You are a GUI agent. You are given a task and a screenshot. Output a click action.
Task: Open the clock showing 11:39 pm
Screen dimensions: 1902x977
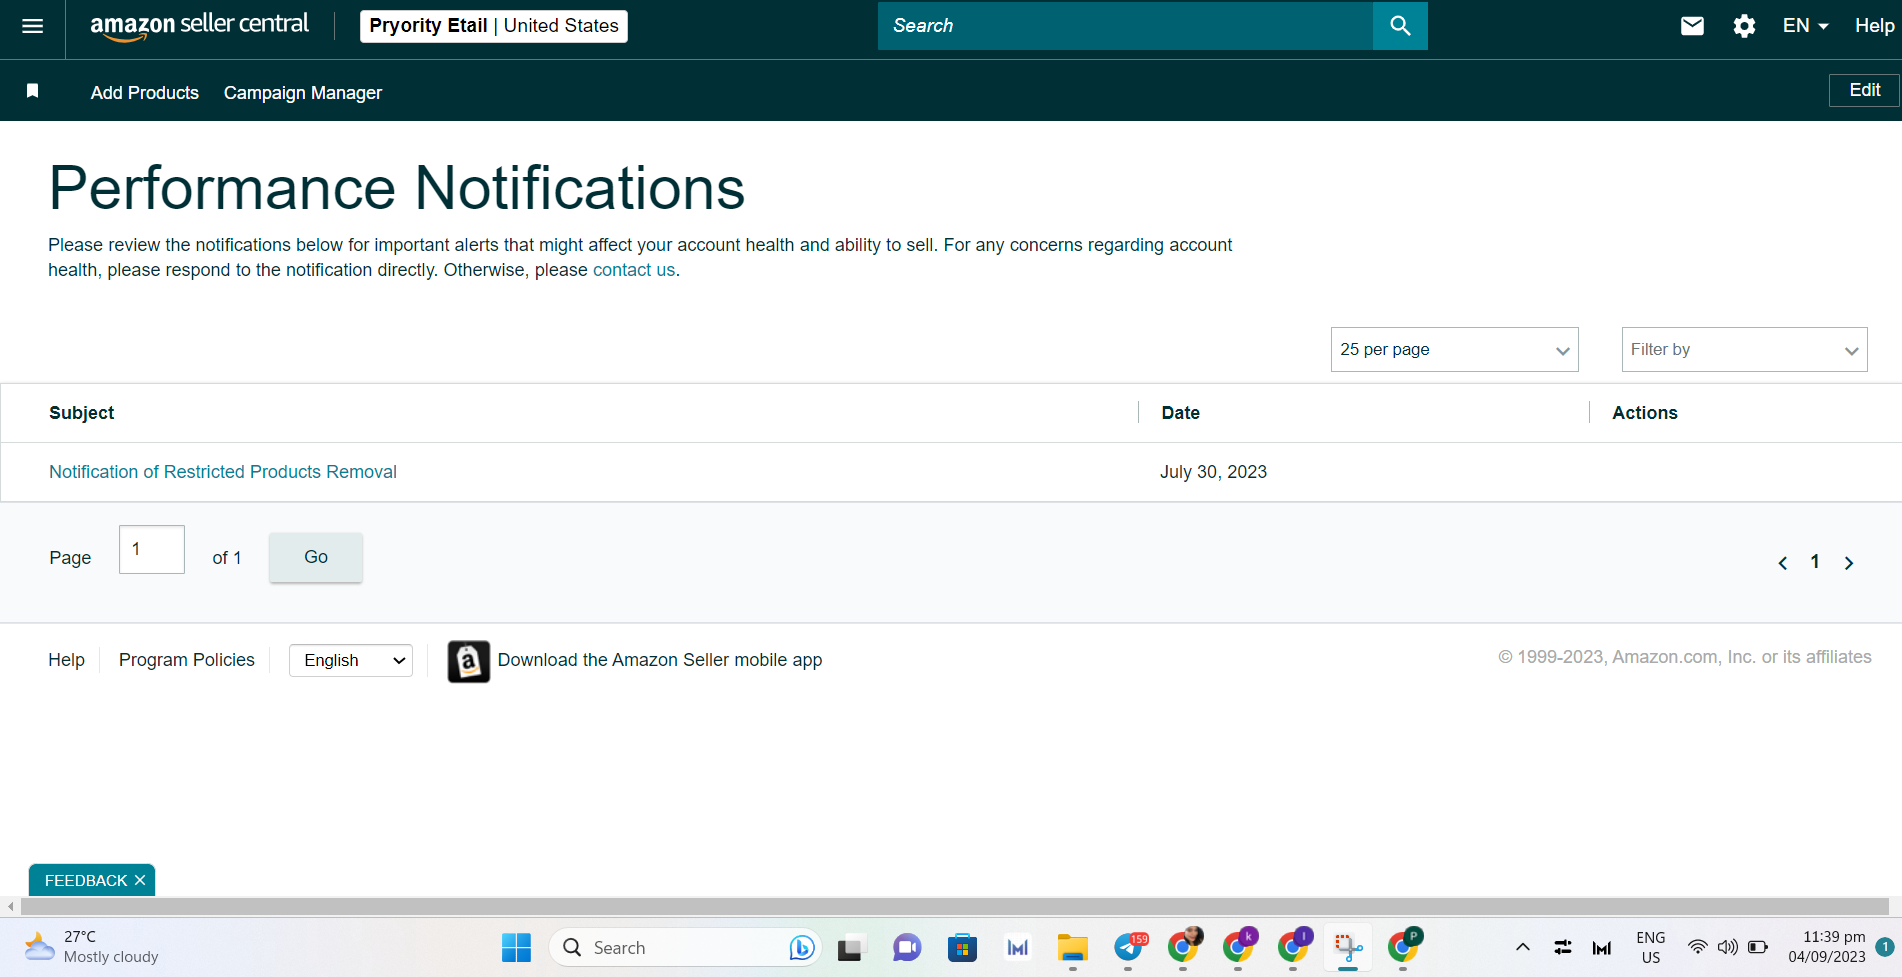click(1826, 947)
